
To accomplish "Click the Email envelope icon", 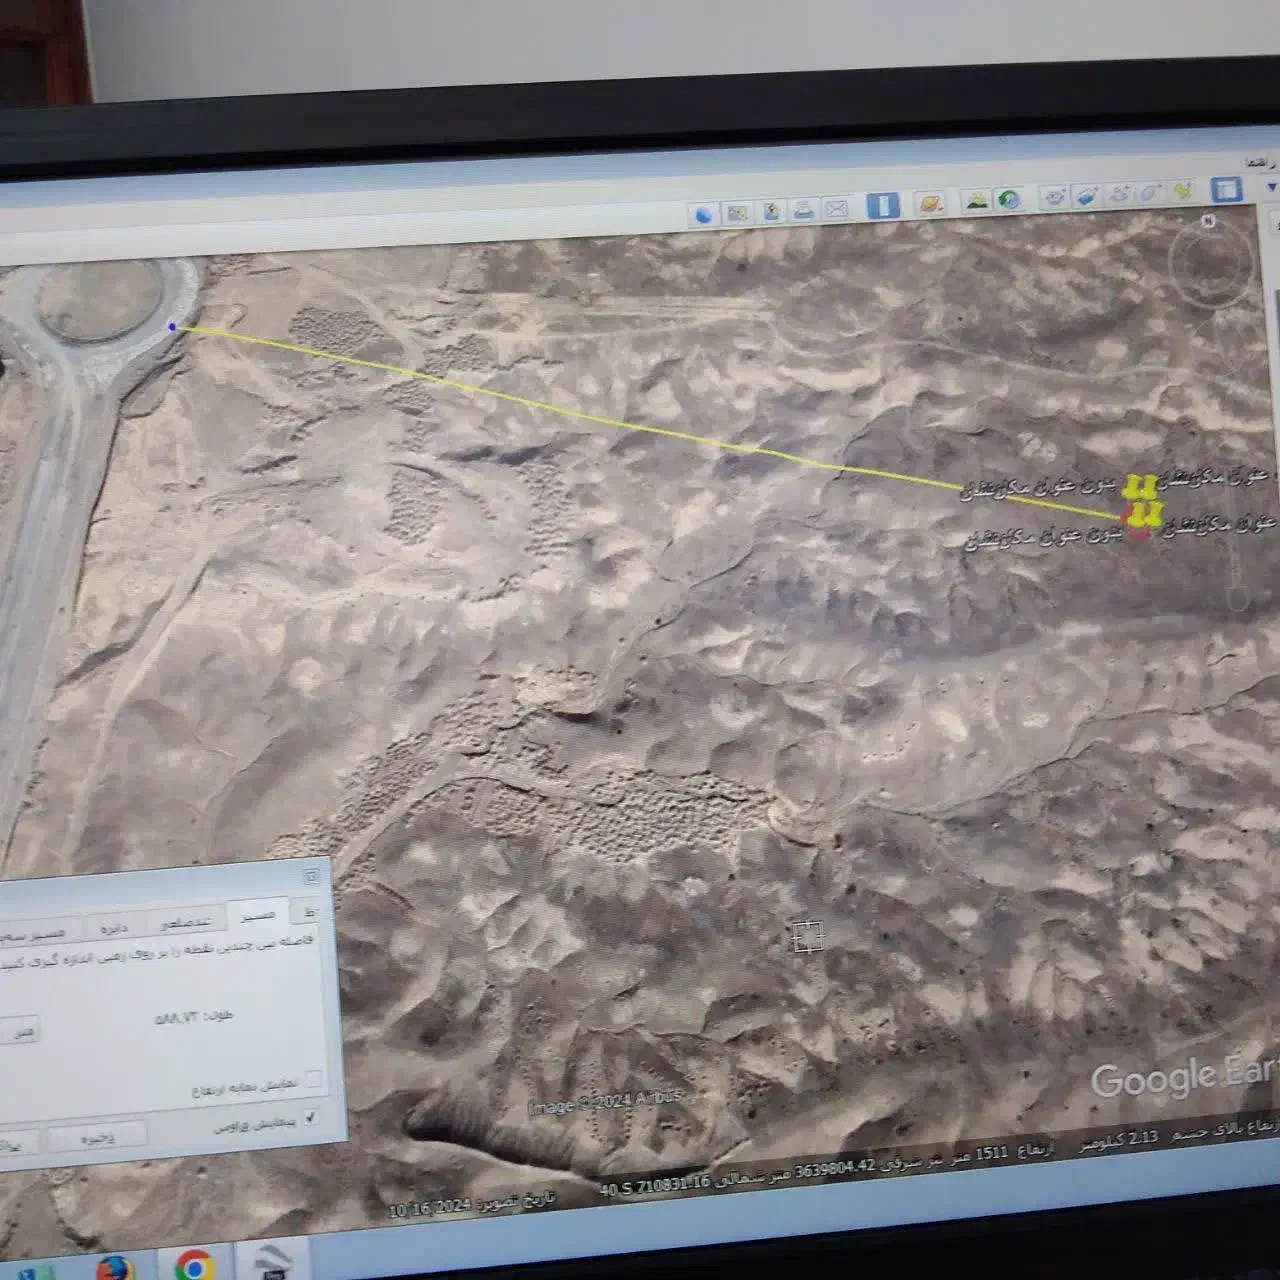I will pos(836,208).
